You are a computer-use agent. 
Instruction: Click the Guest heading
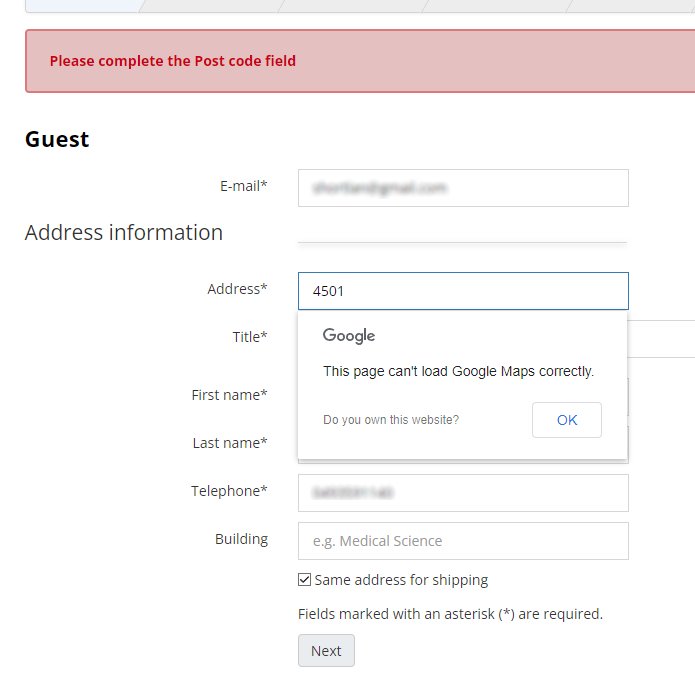[x=57, y=139]
